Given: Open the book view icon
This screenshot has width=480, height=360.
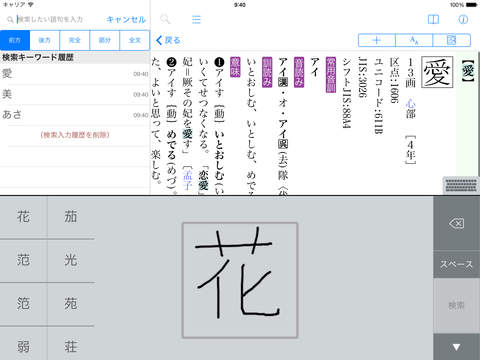Looking at the screenshot, I should pyautogui.click(x=433, y=19).
